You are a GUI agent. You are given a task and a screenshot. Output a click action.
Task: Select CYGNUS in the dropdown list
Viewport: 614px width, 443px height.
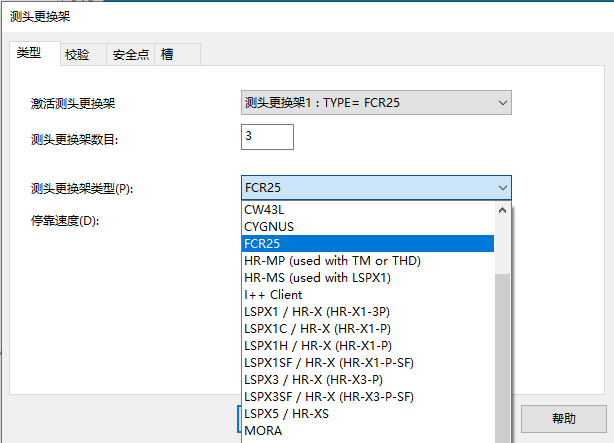tap(367, 227)
